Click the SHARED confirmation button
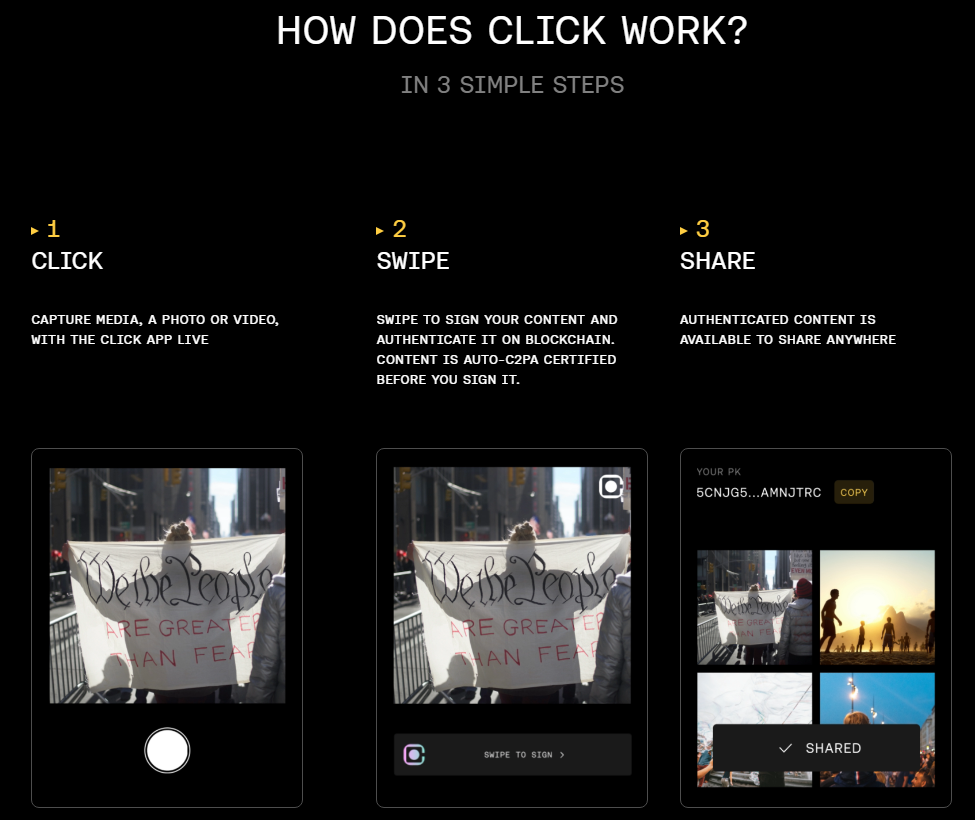This screenshot has height=820, width=975. click(816, 748)
